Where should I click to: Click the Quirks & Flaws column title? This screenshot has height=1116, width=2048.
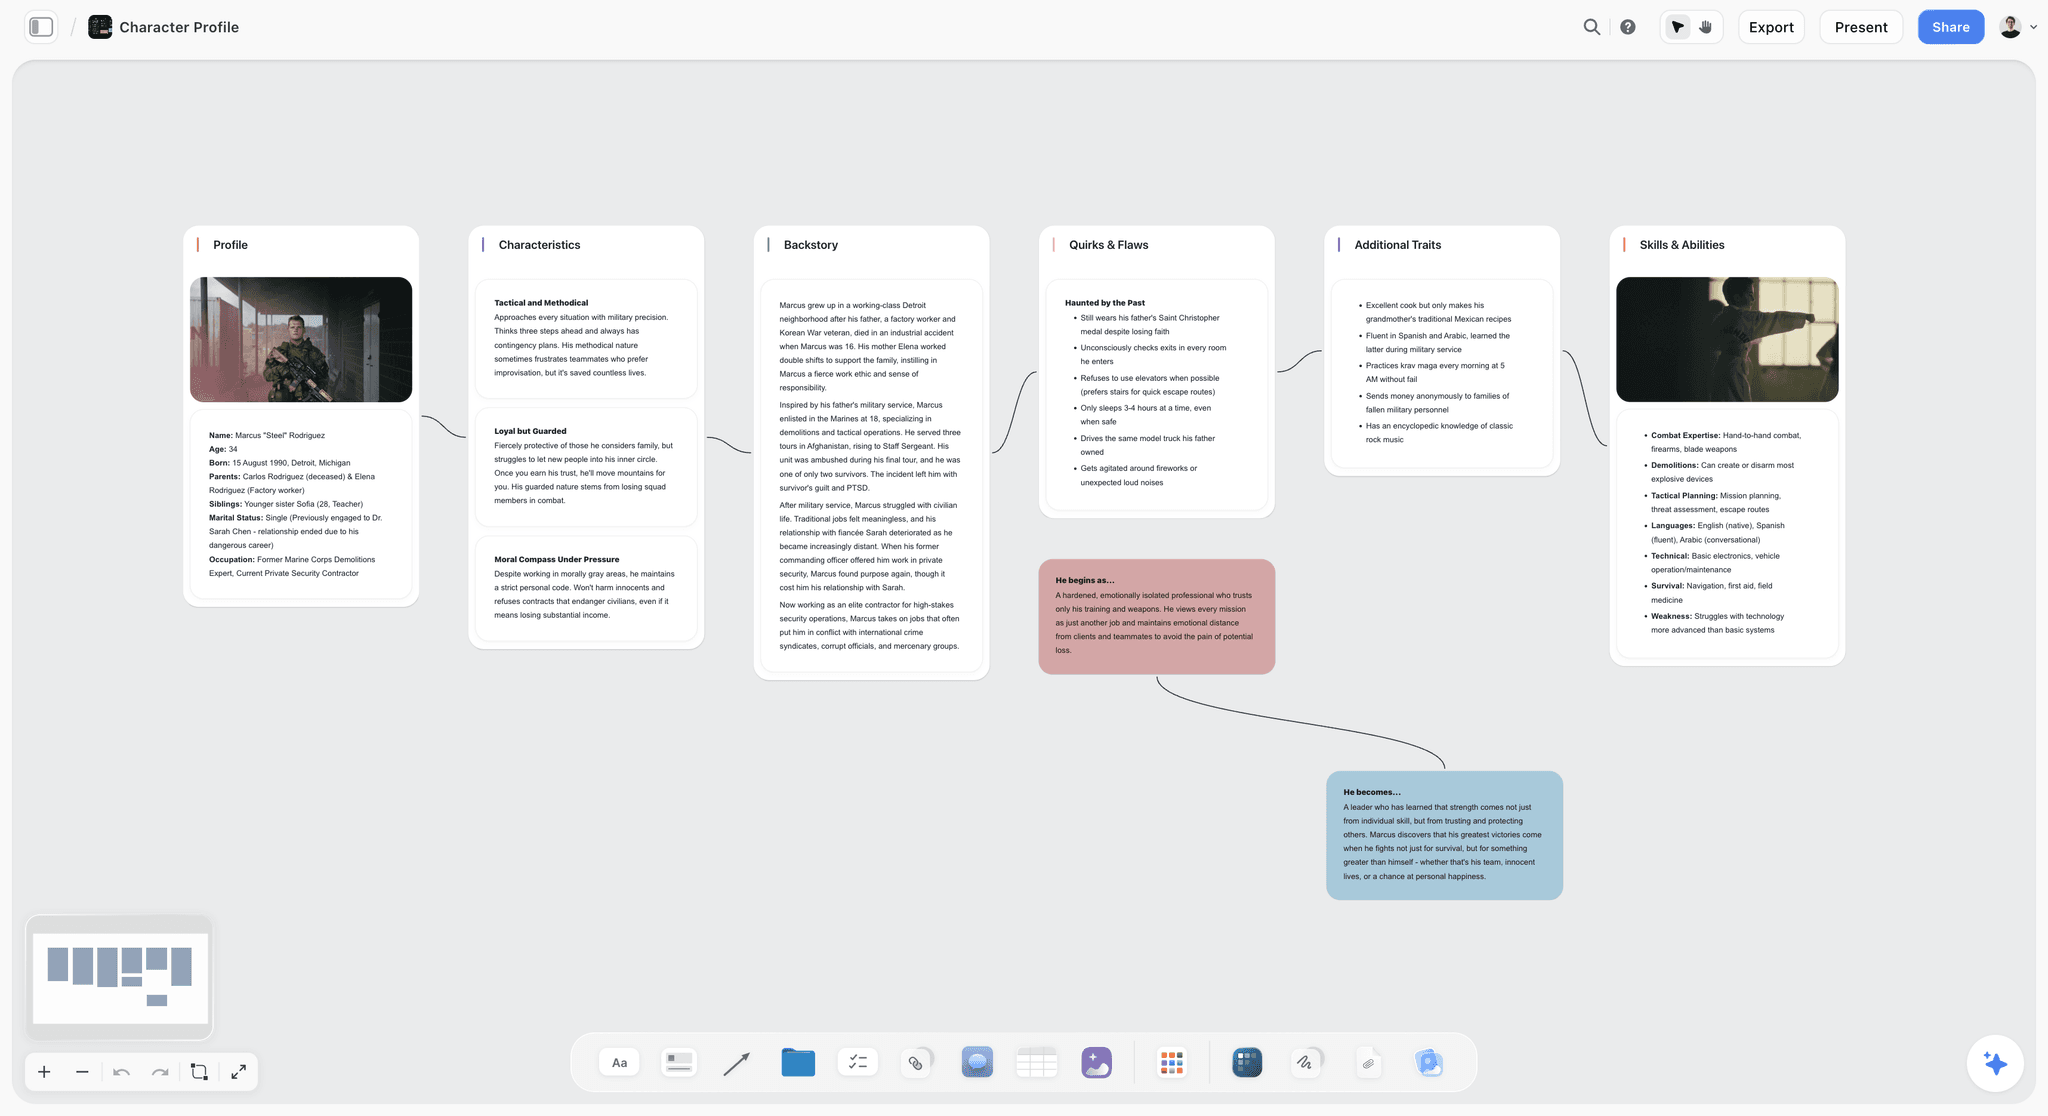pyautogui.click(x=1108, y=245)
